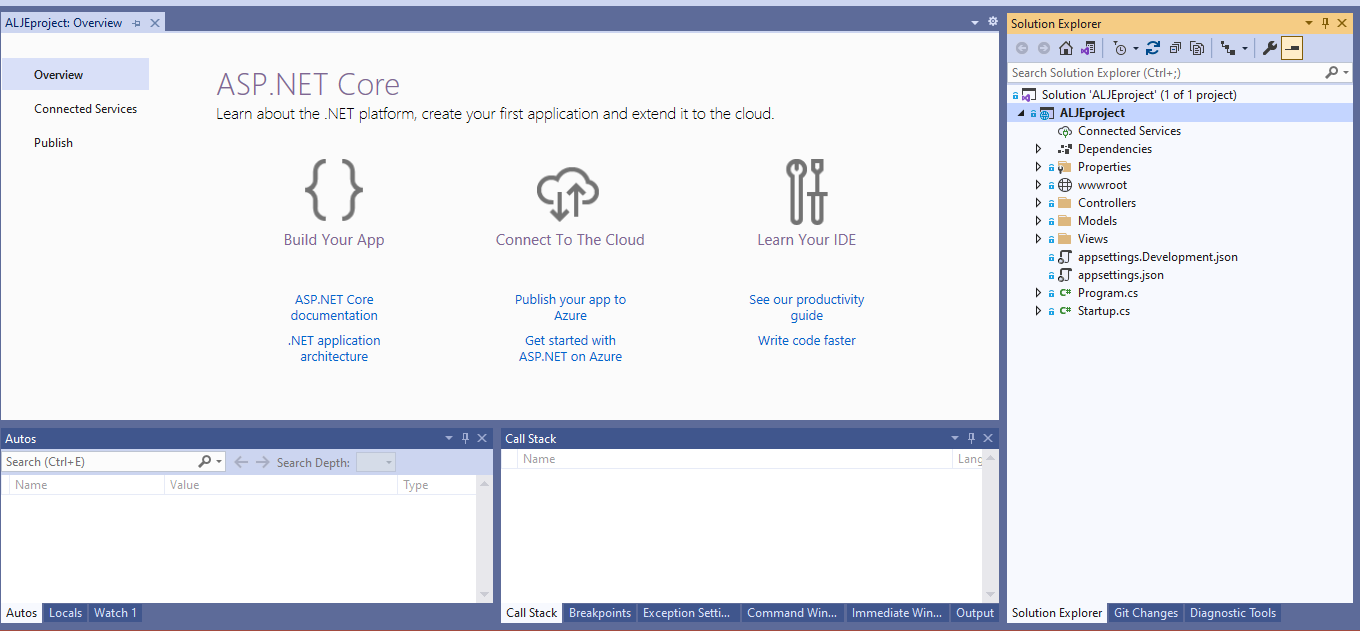Select Publish in the left navigation
Image resolution: width=1360 pixels, height=631 pixels.
[53, 143]
